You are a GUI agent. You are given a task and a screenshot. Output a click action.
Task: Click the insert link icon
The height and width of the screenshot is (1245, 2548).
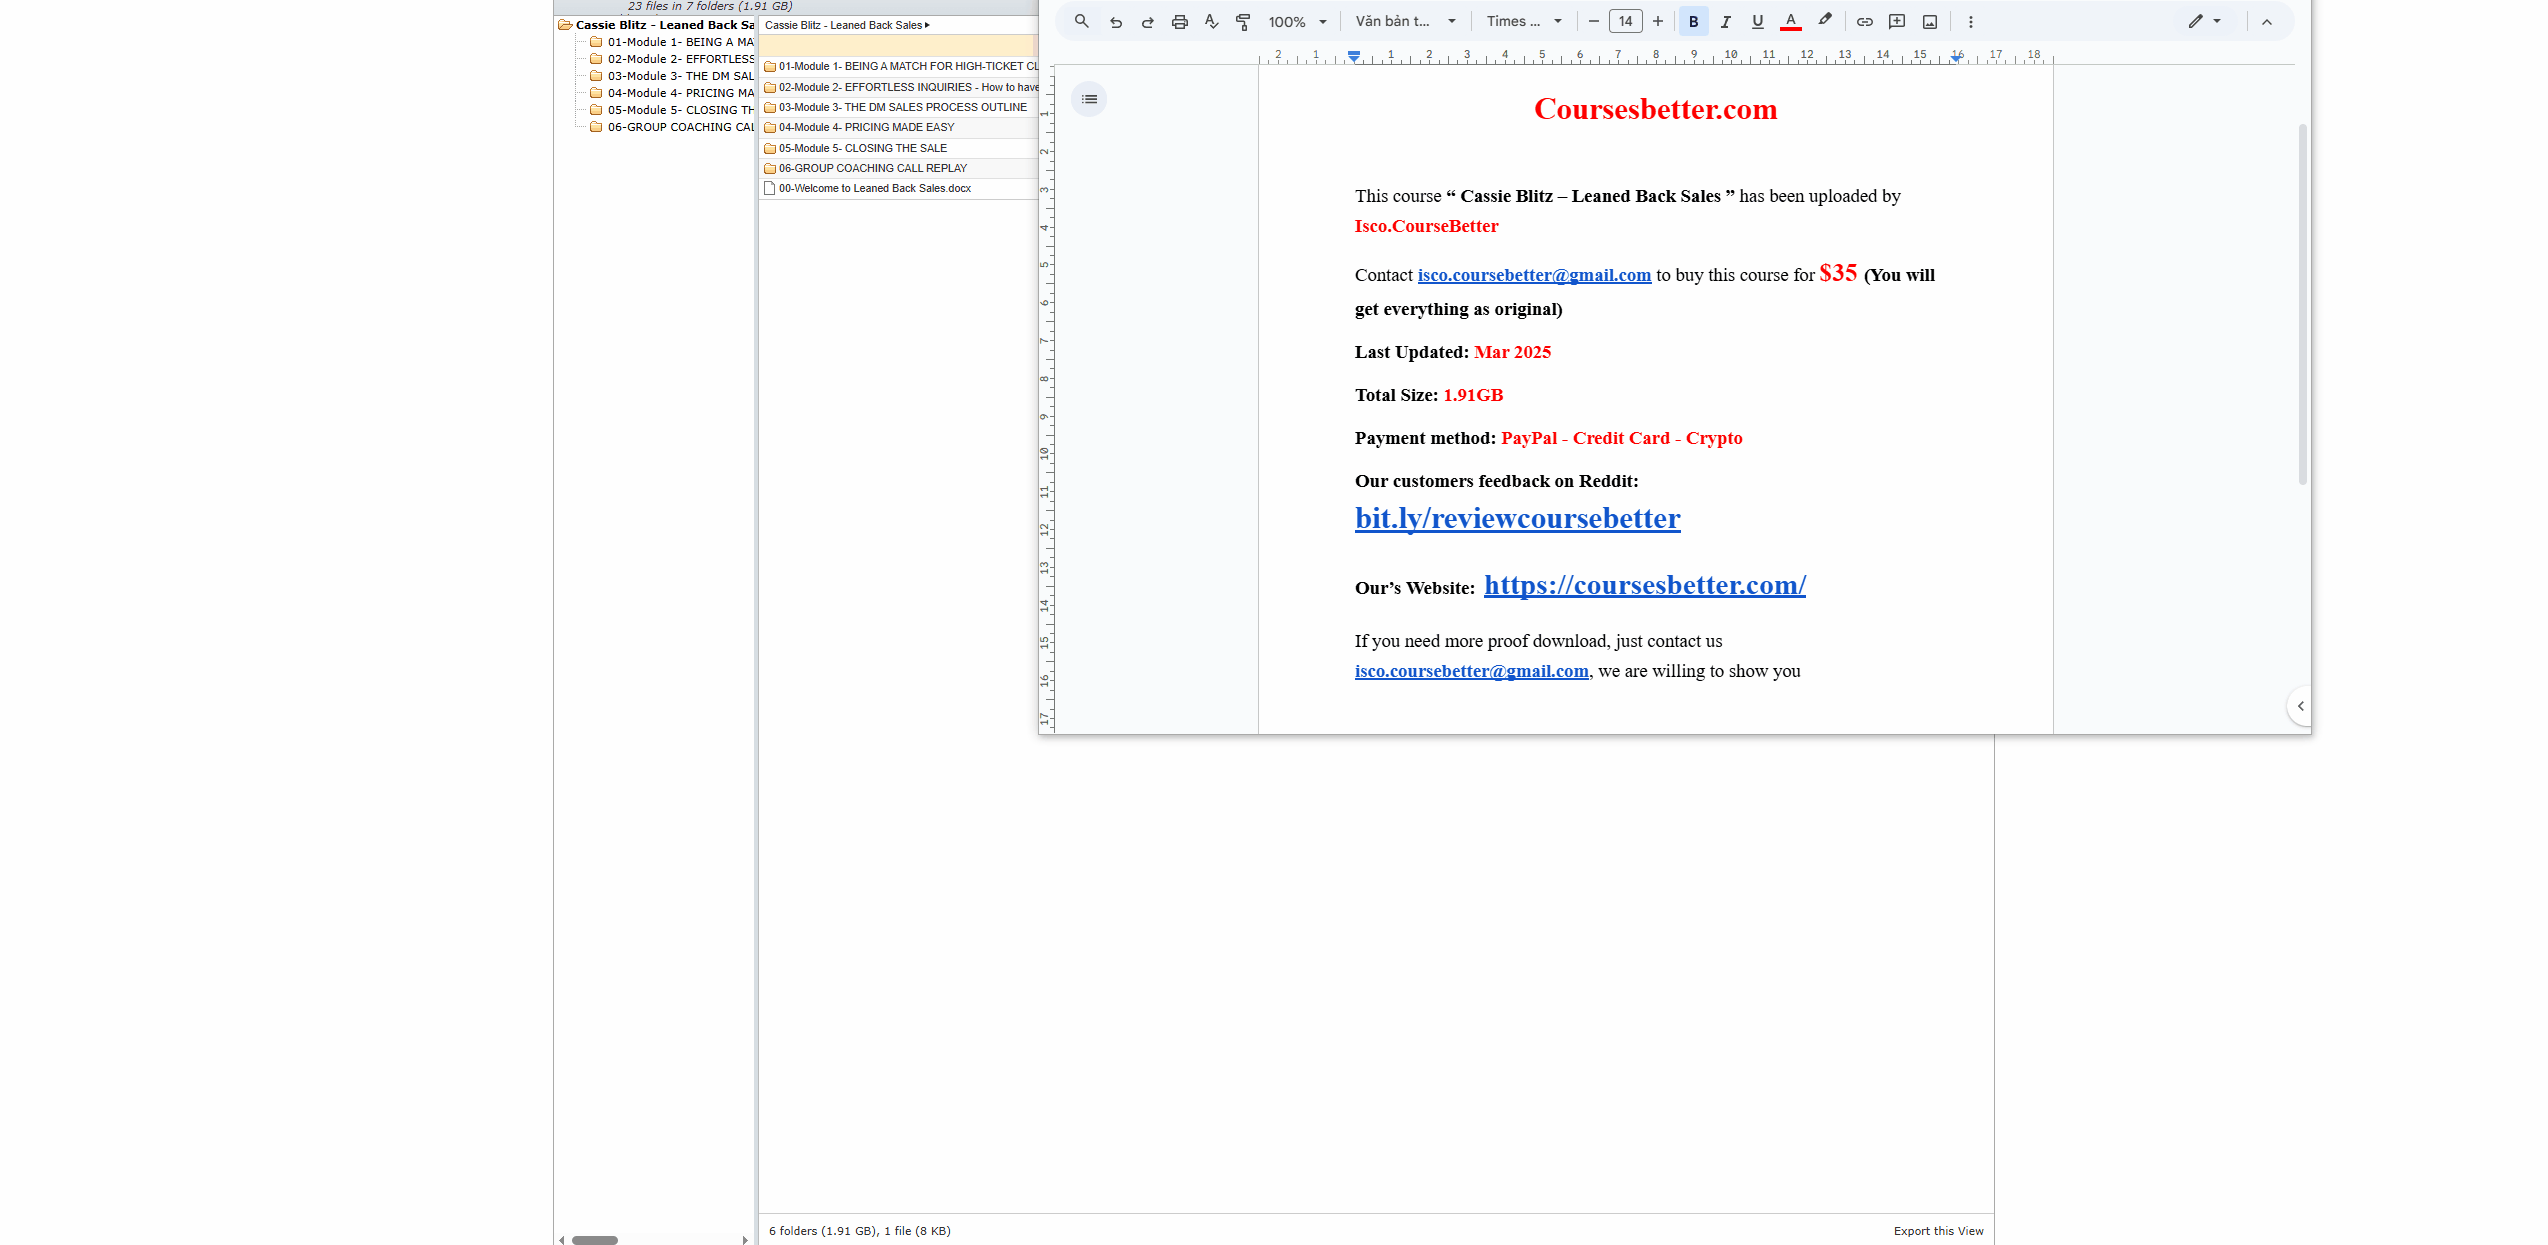point(1865,21)
